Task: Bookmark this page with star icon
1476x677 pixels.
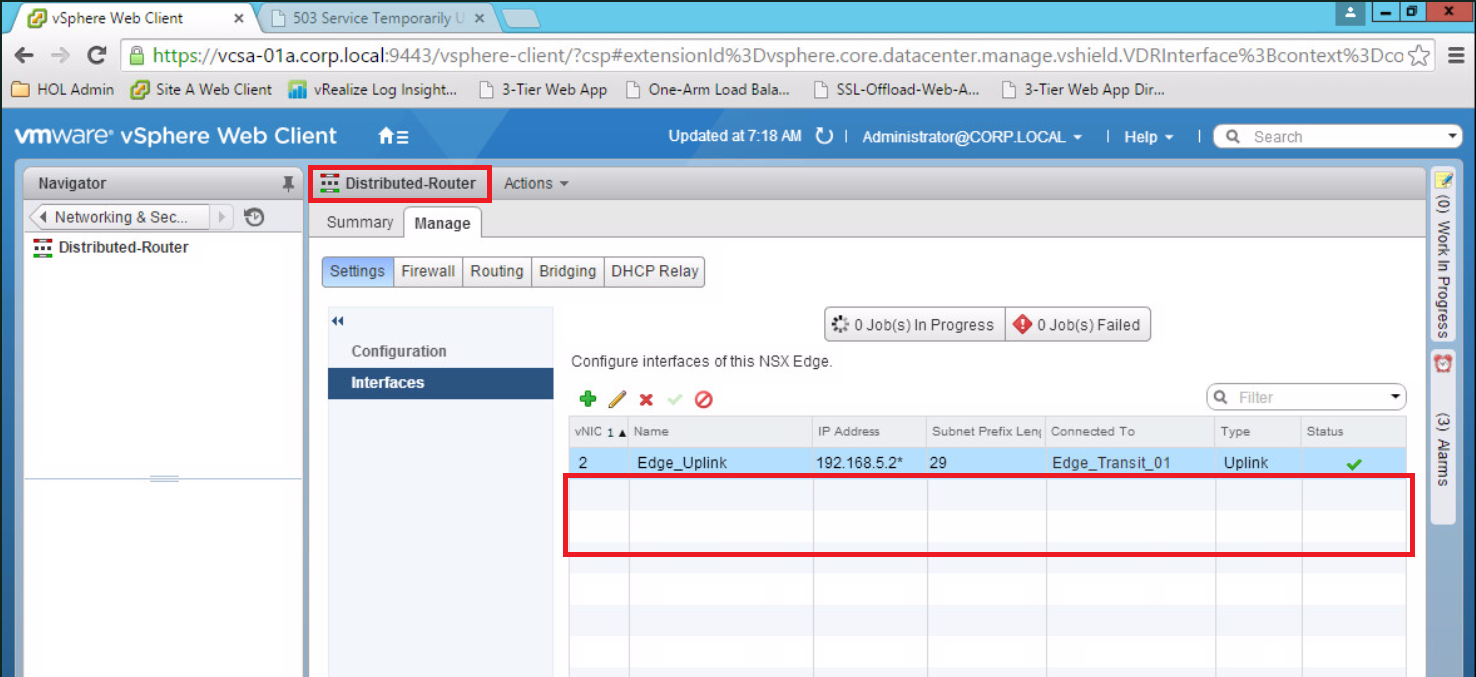Action: point(1418,56)
